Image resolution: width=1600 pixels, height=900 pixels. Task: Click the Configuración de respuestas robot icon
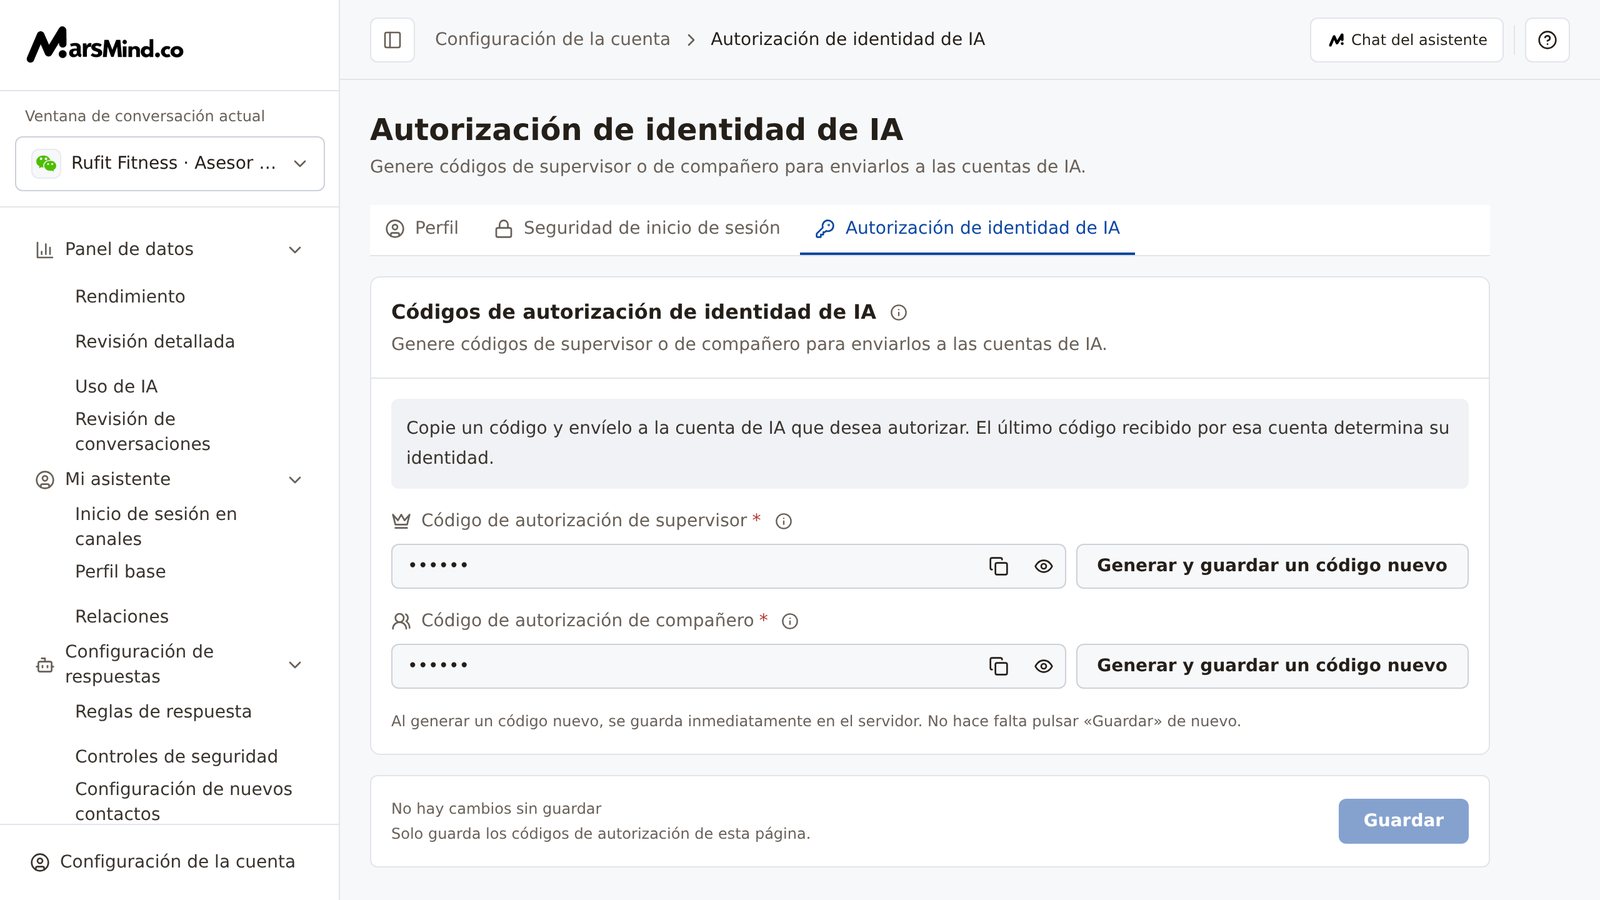(44, 665)
